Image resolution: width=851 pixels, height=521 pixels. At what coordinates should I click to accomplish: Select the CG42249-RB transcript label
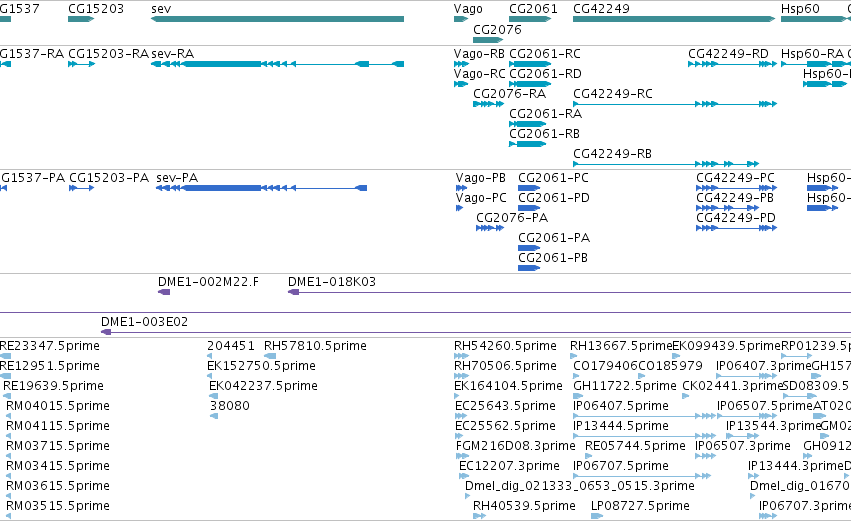(x=612, y=154)
